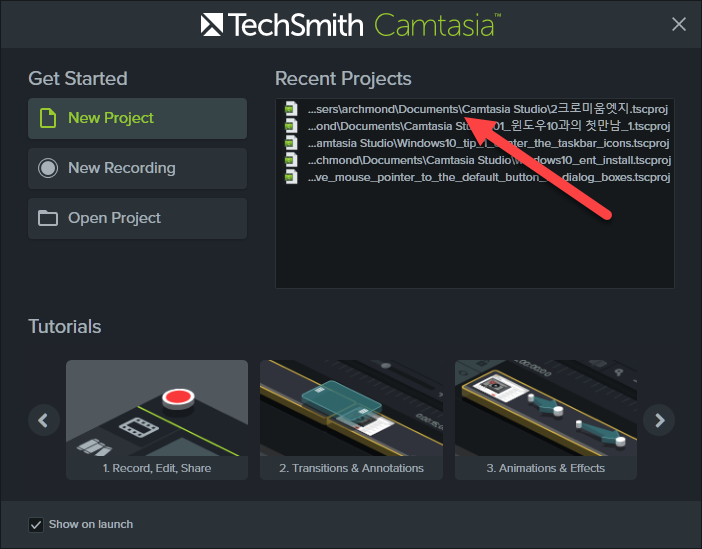Click the New Project button
This screenshot has width=702, height=549.
coord(137,118)
